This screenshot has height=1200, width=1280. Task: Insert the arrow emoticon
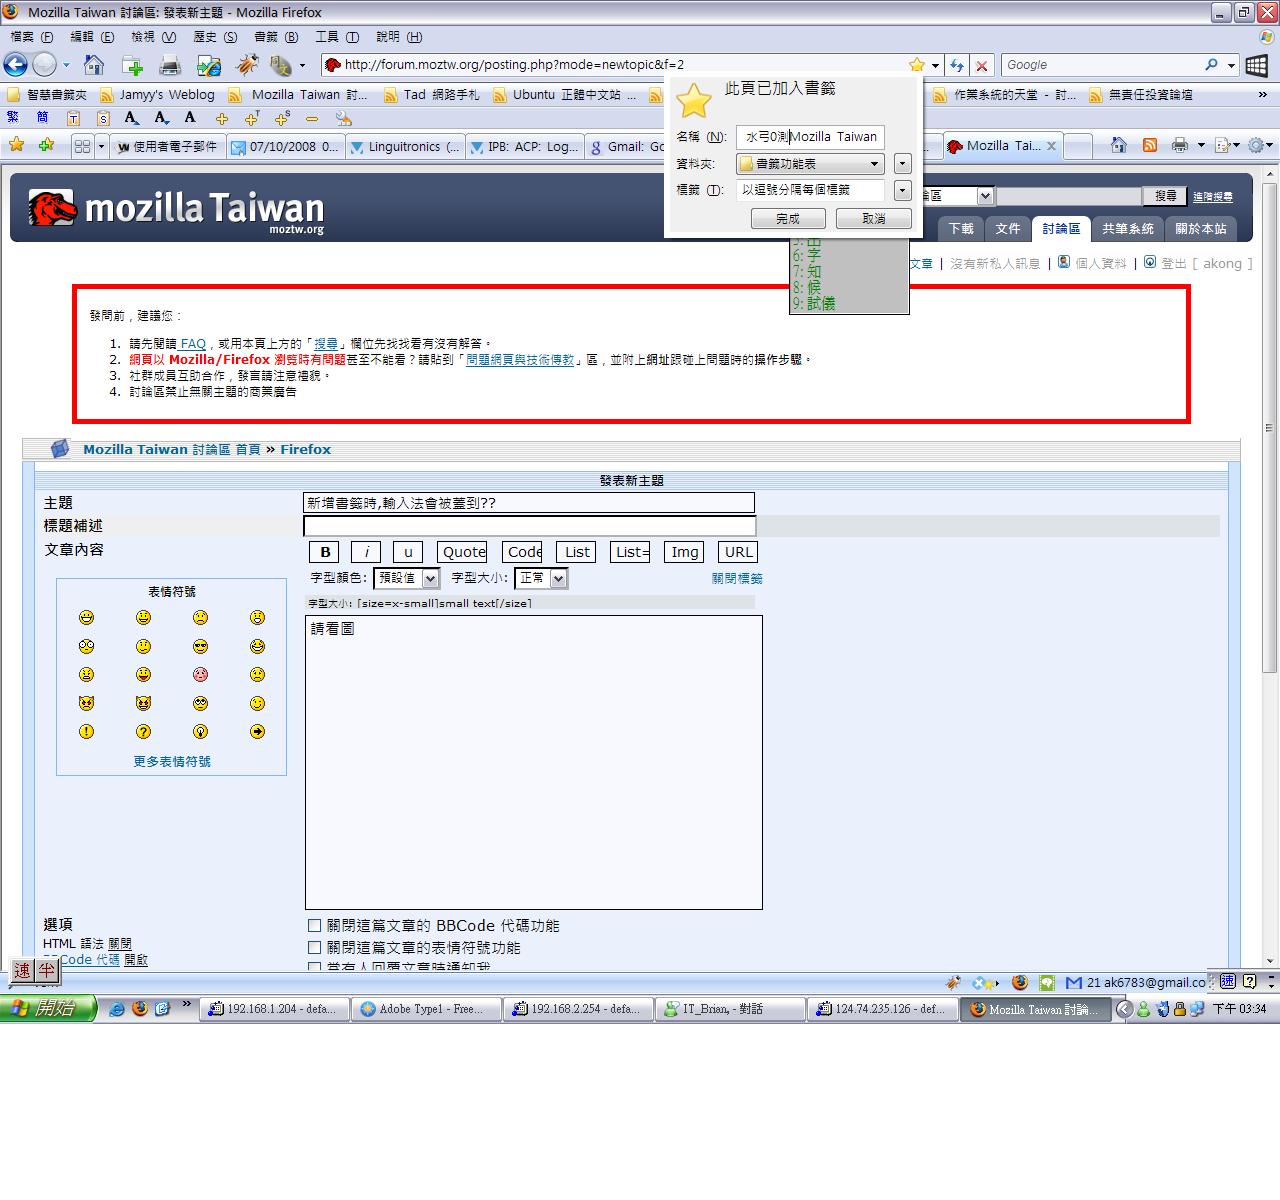click(258, 732)
